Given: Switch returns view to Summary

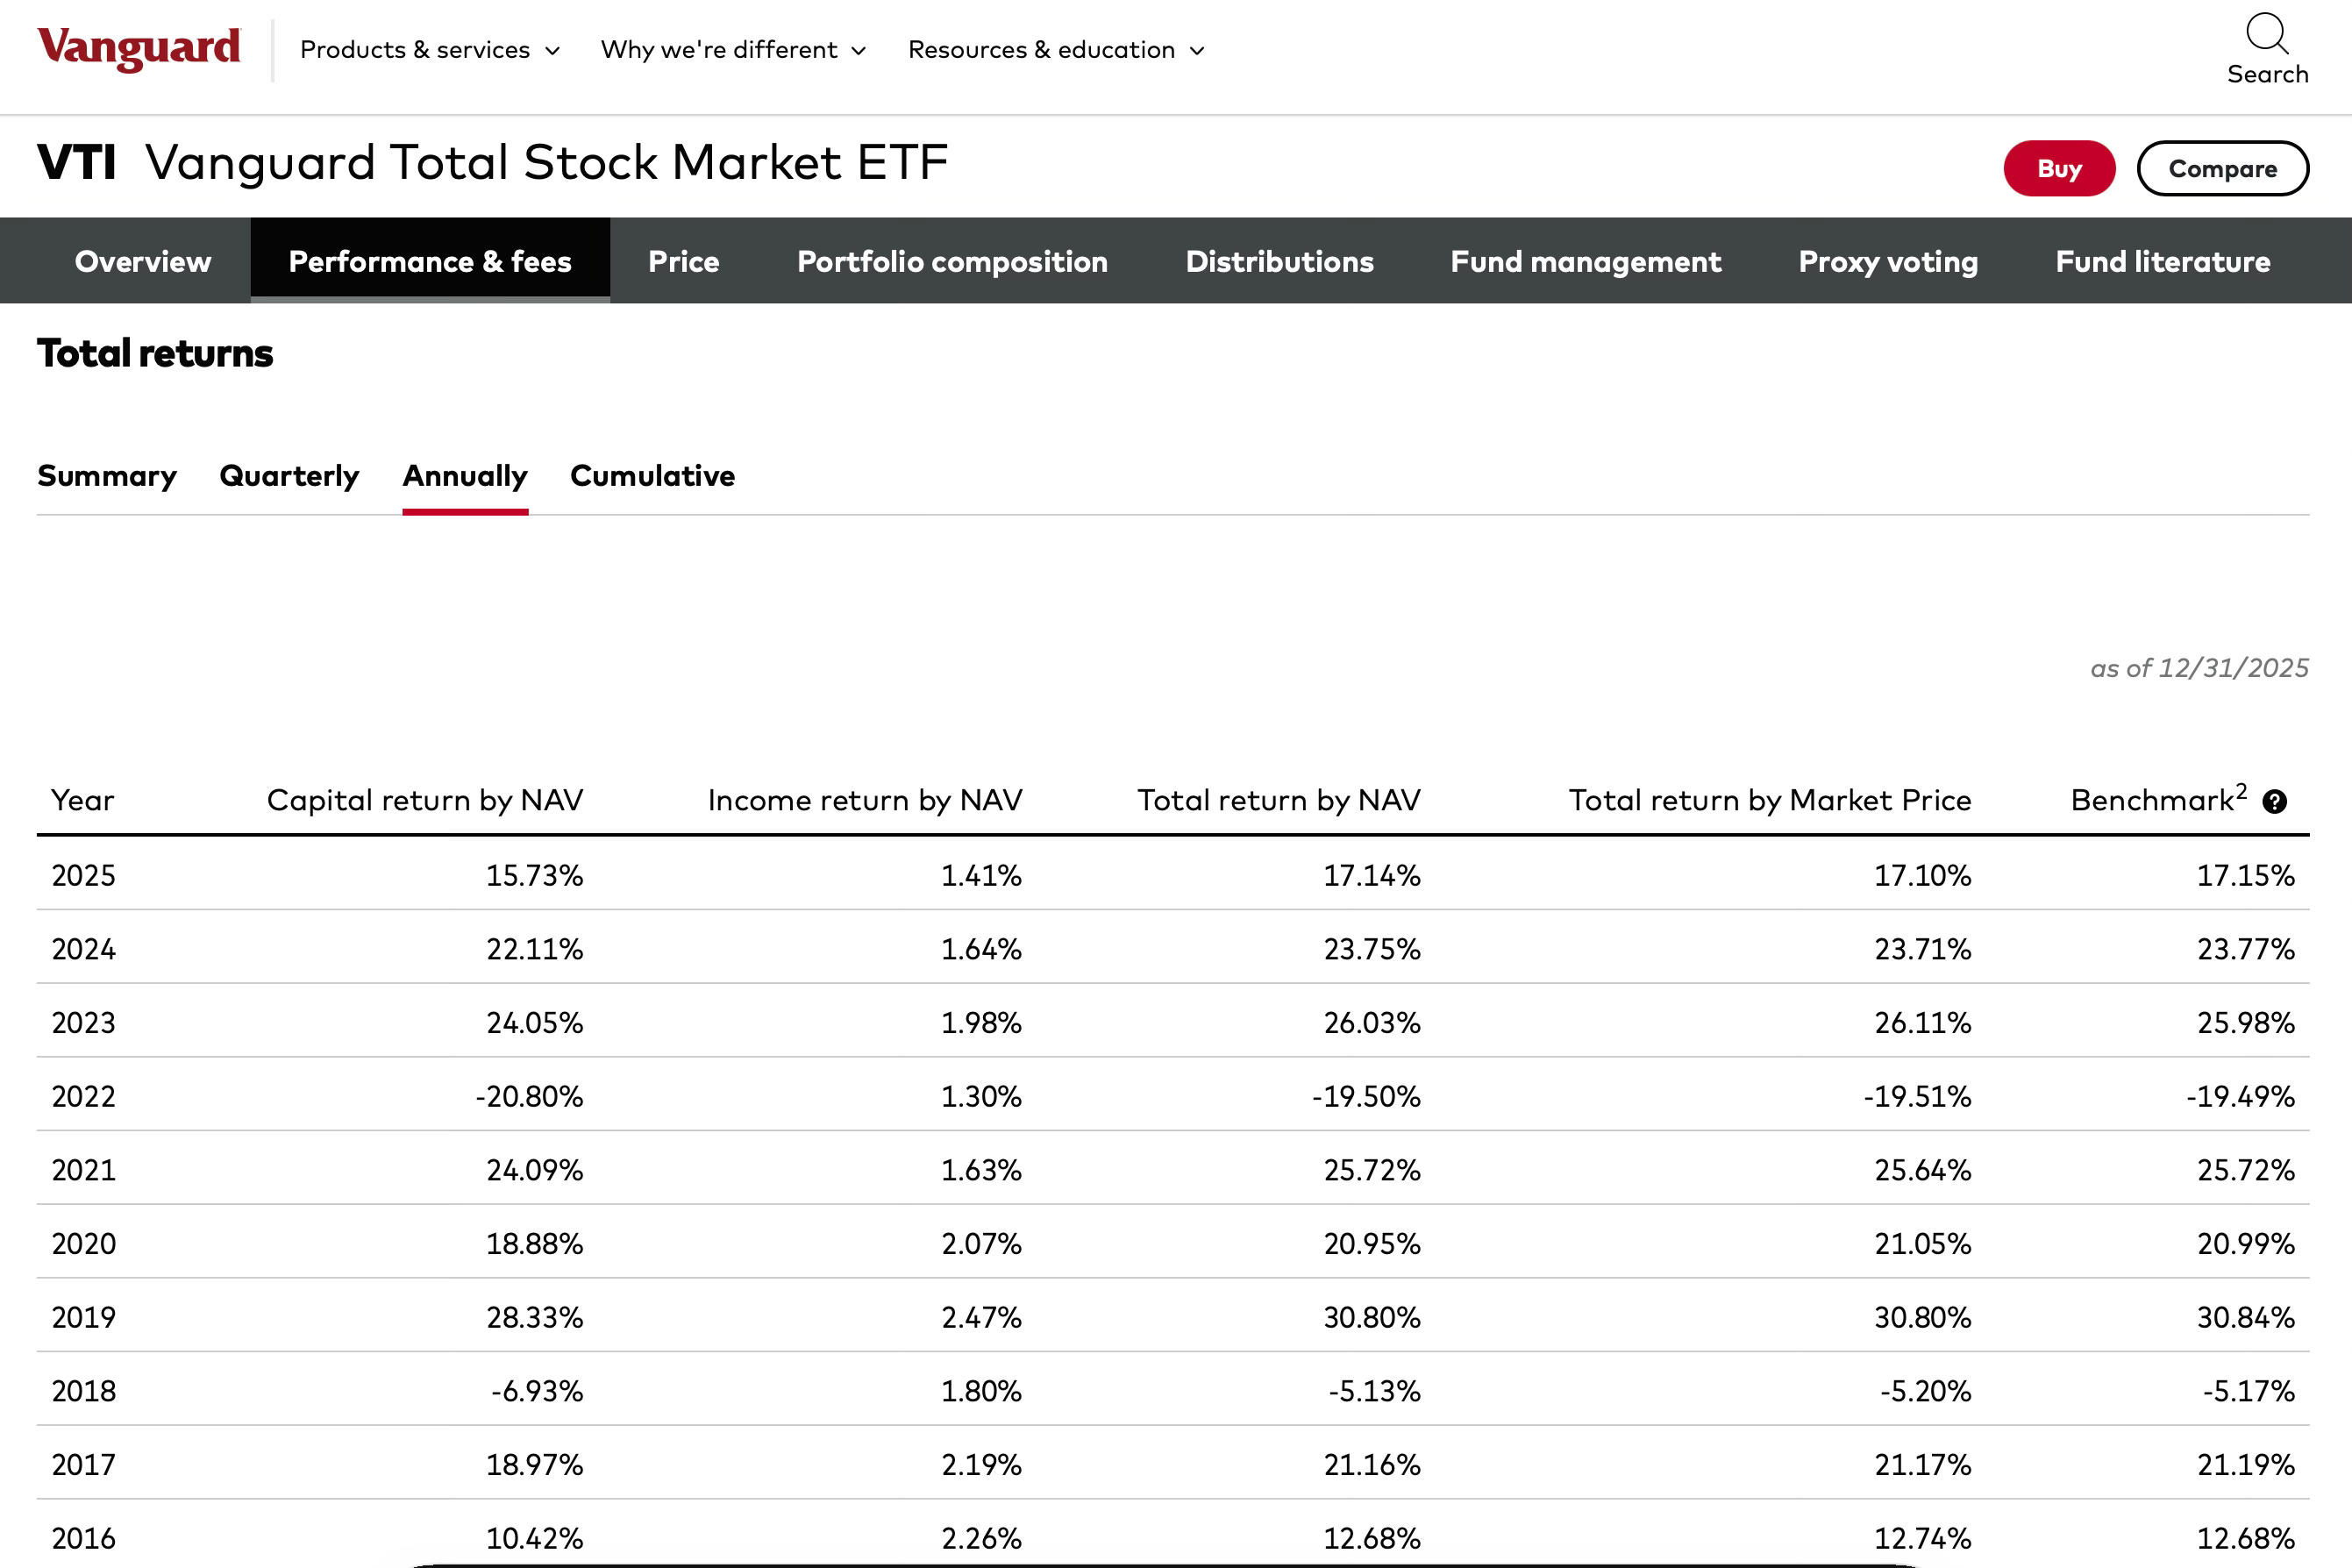Looking at the screenshot, I should [107, 476].
